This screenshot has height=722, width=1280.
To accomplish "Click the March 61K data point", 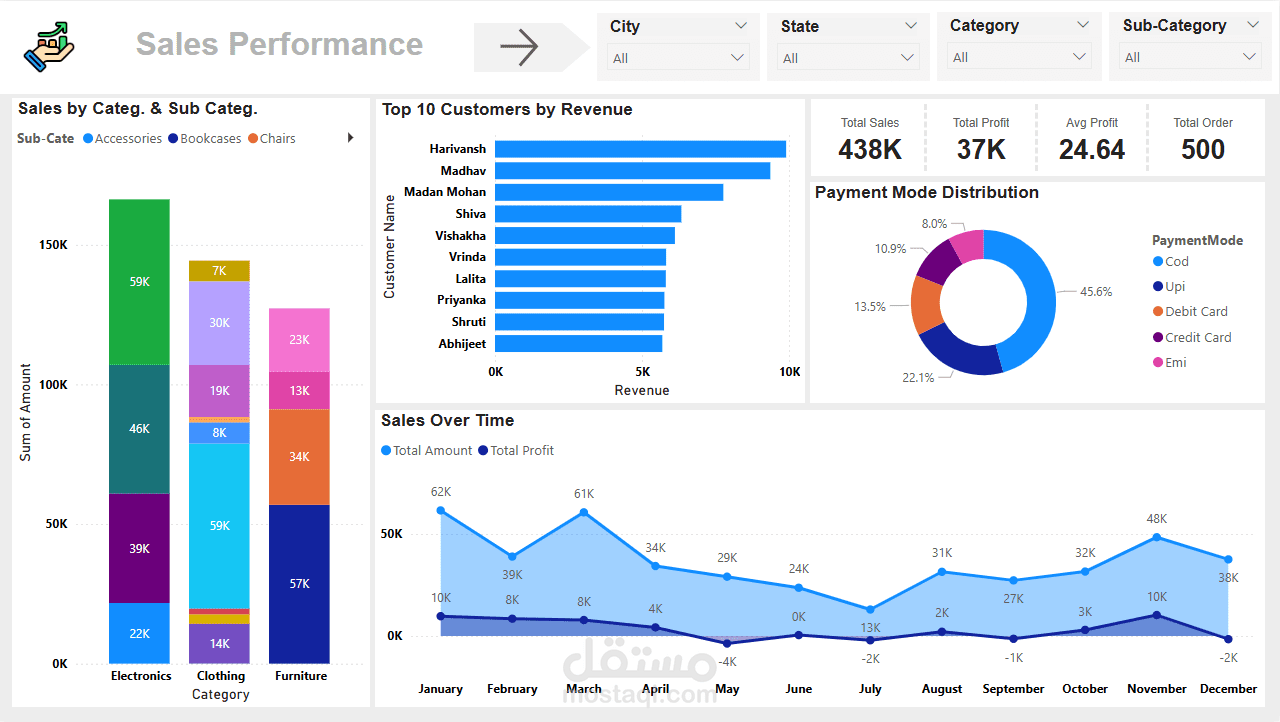I will click(x=584, y=512).
